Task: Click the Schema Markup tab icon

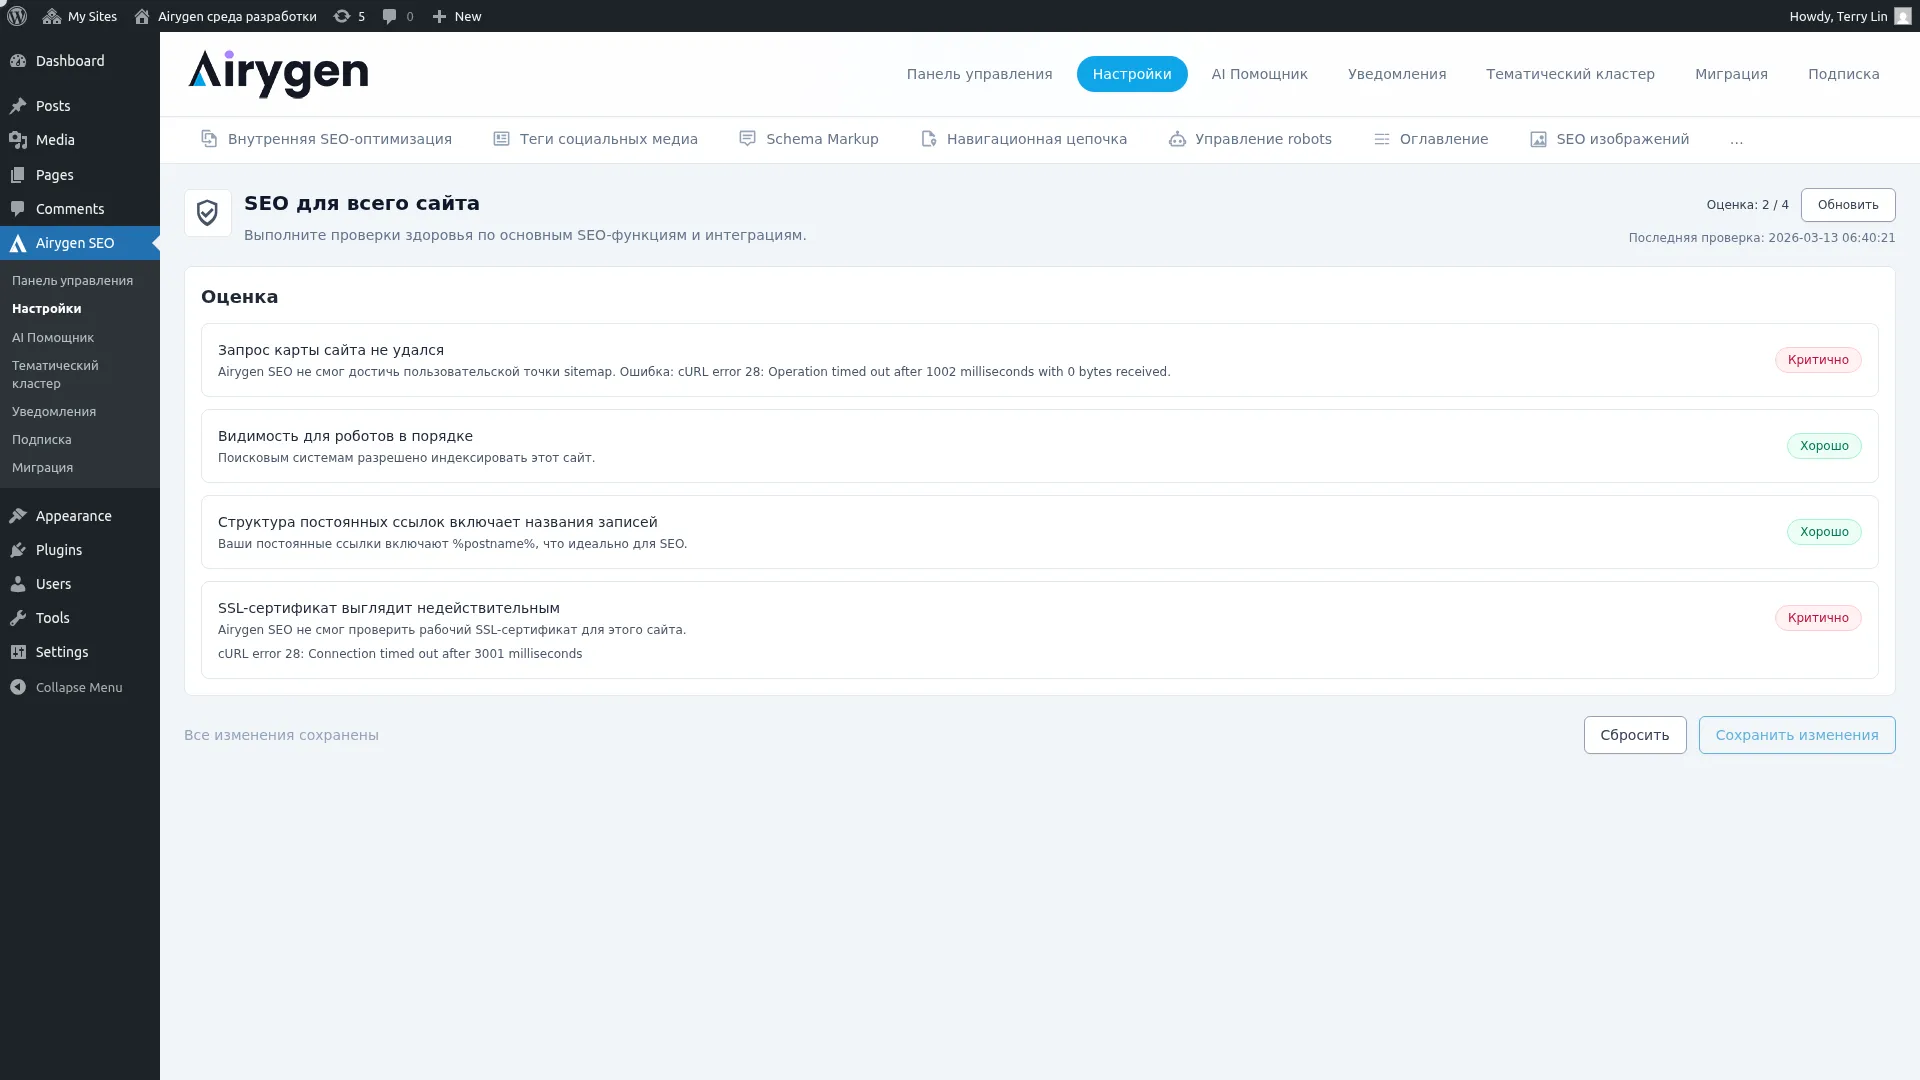Action: [747, 139]
